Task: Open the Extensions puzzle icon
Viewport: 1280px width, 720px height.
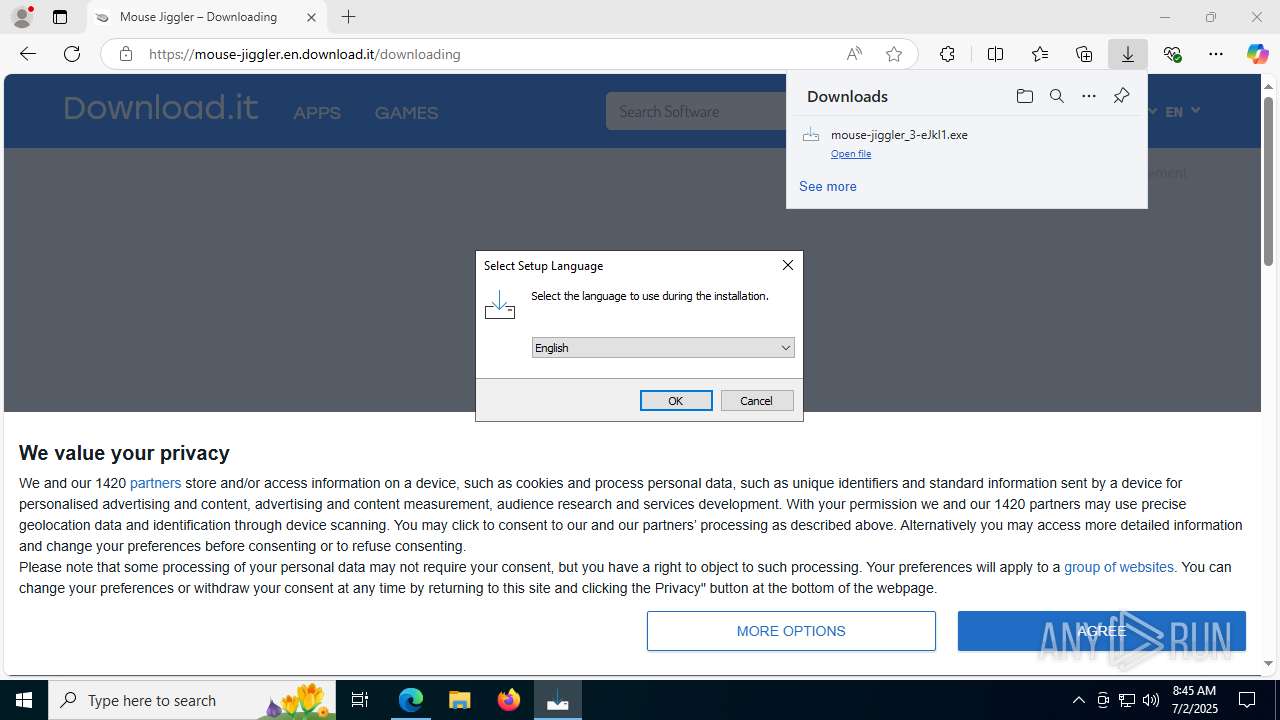Action: tap(947, 54)
